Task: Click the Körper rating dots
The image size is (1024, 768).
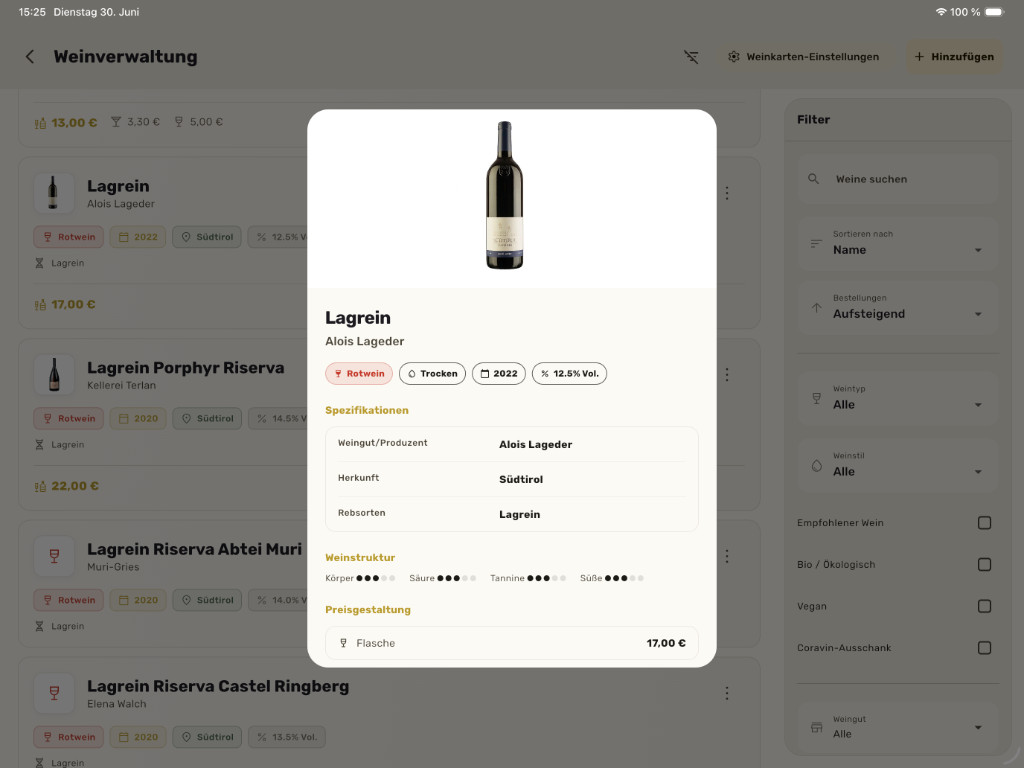Action: (376, 578)
